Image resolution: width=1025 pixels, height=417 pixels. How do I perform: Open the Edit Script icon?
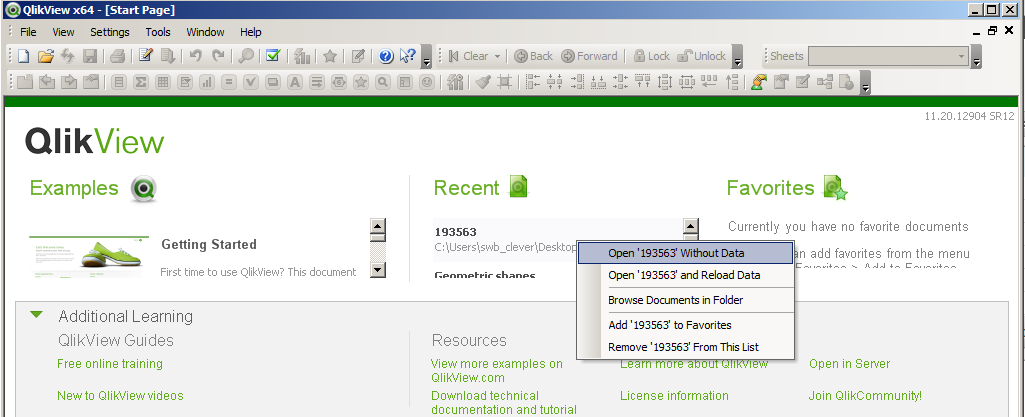tap(145, 56)
